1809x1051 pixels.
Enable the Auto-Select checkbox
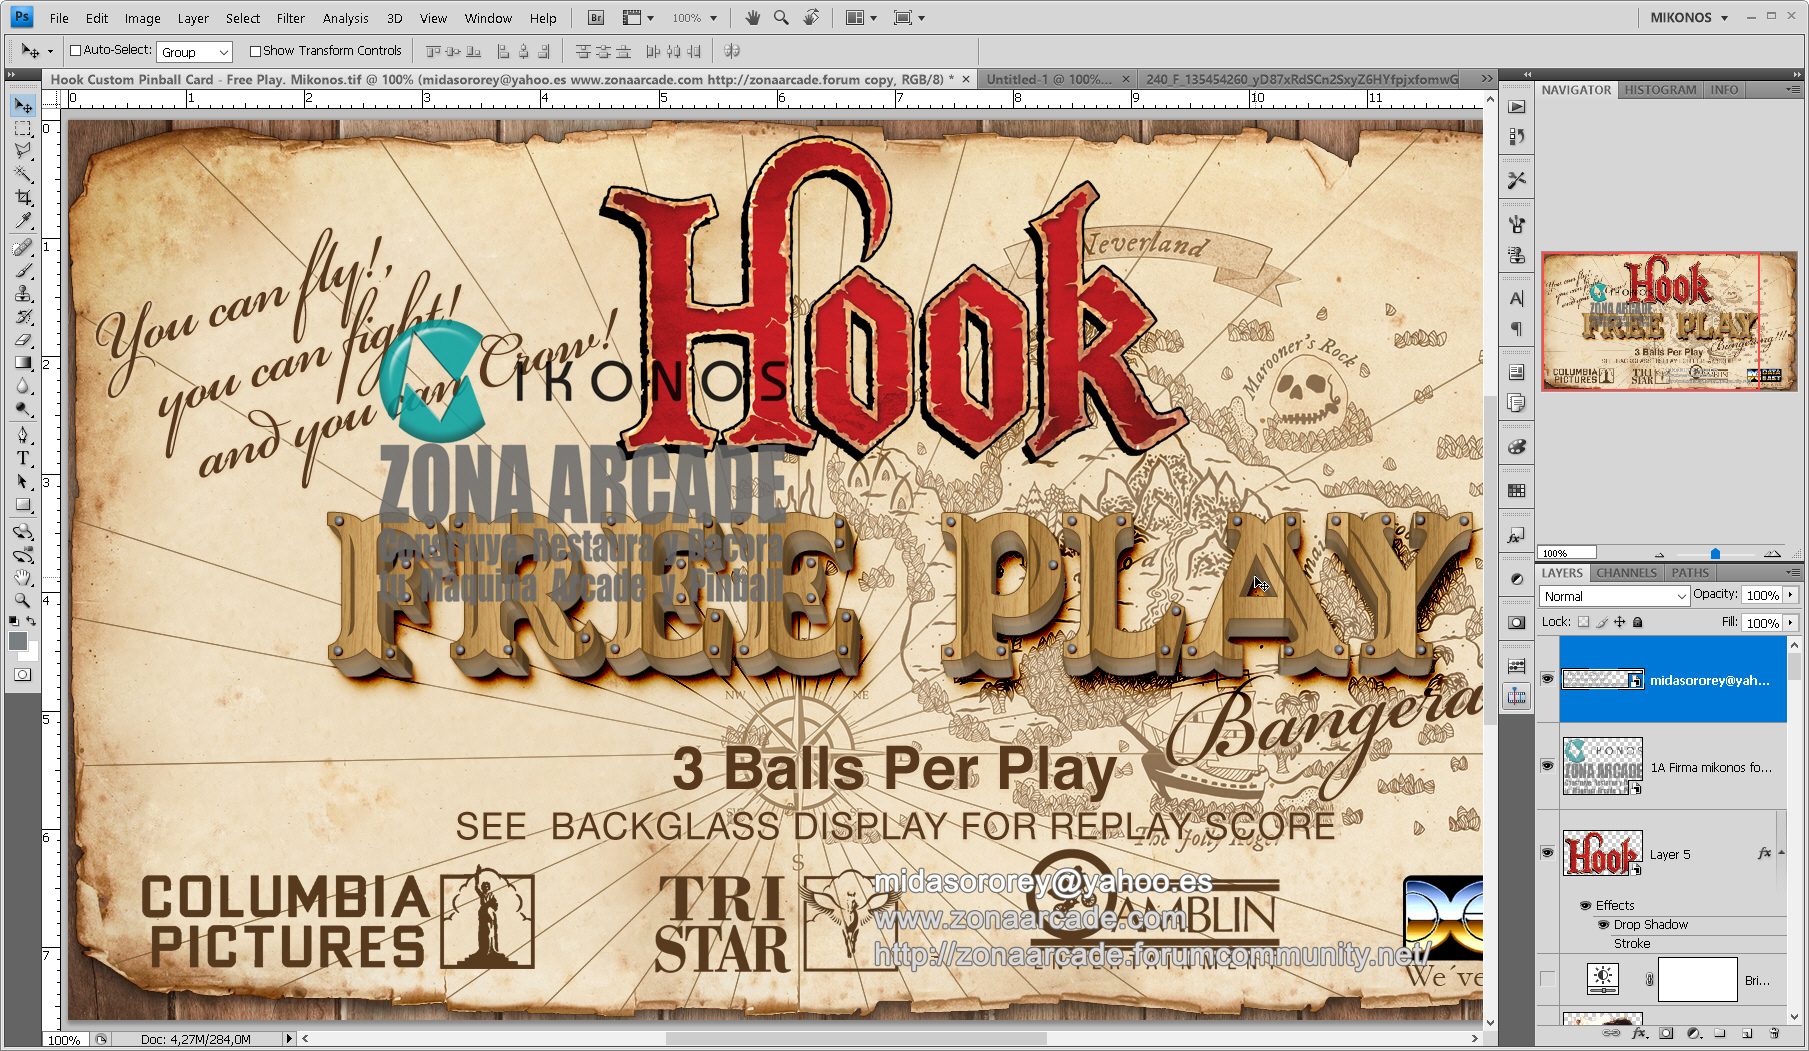[x=75, y=50]
